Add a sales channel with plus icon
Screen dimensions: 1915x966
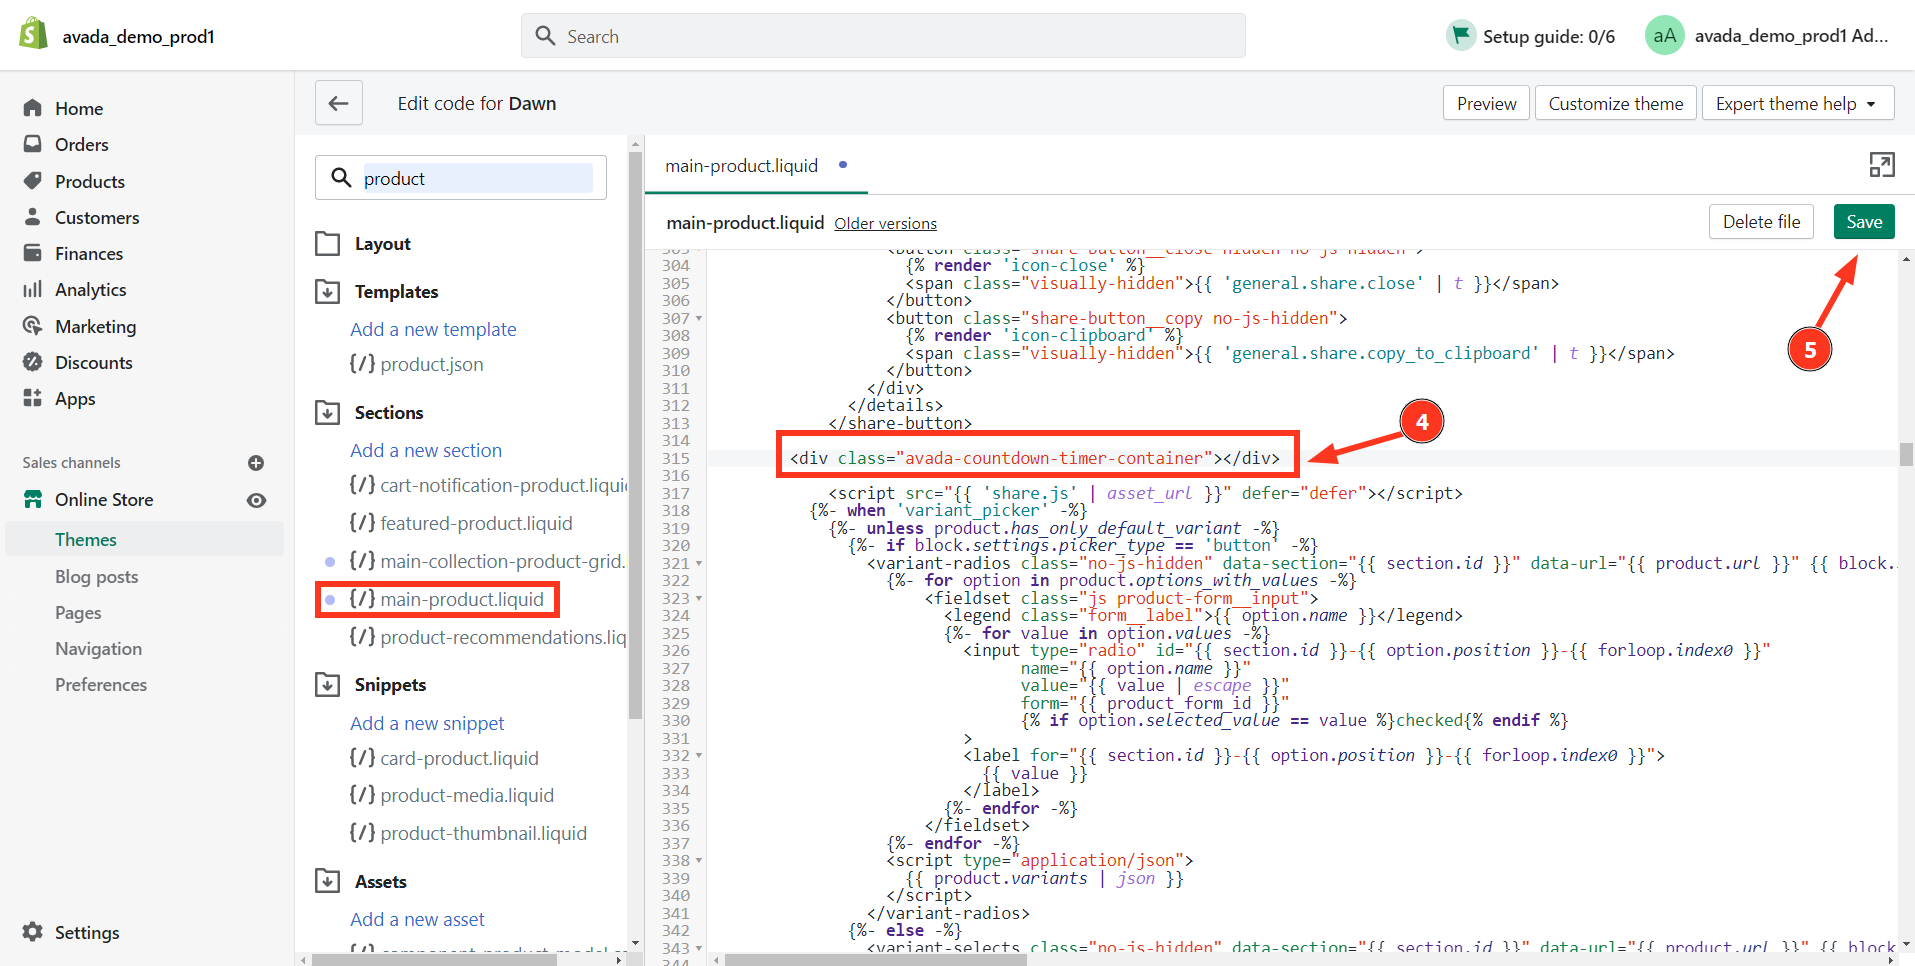[256, 463]
